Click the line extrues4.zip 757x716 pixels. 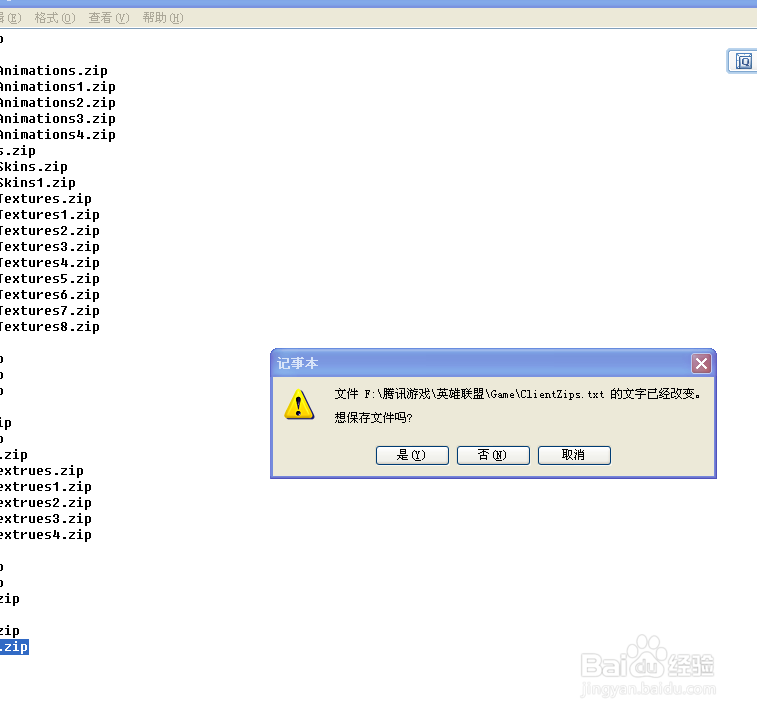[x=46, y=534]
